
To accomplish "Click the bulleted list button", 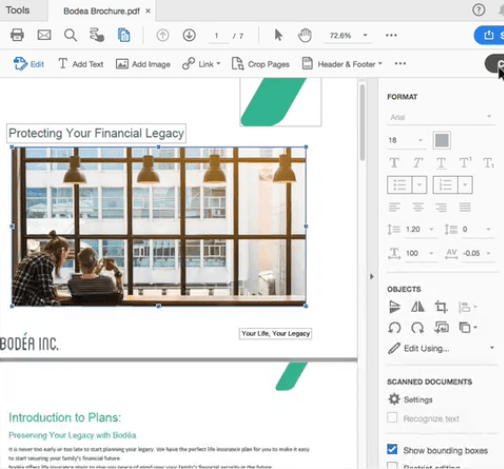I will pyautogui.click(x=400, y=185).
